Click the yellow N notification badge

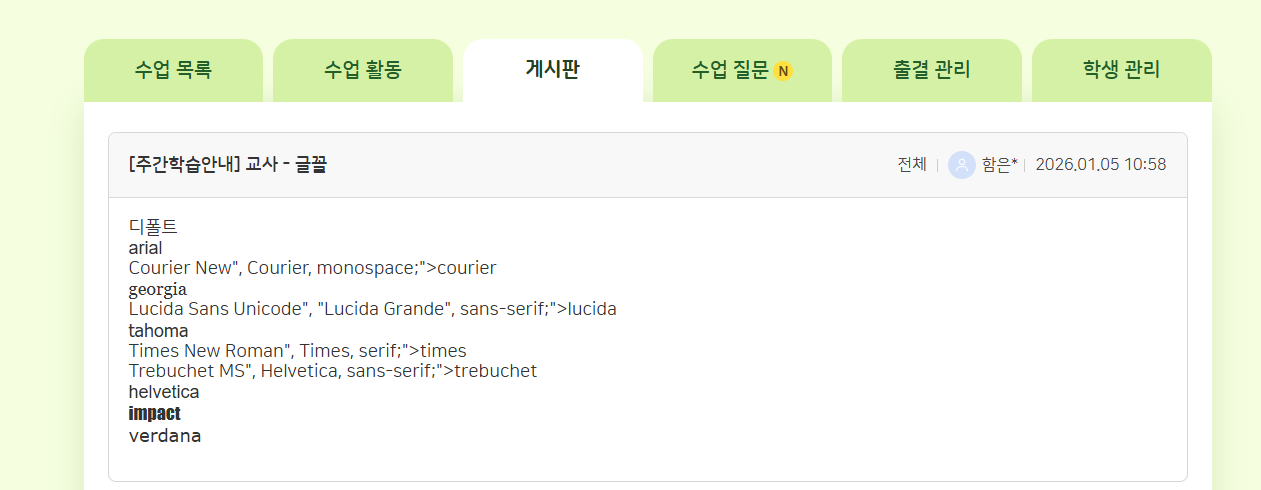tap(783, 71)
